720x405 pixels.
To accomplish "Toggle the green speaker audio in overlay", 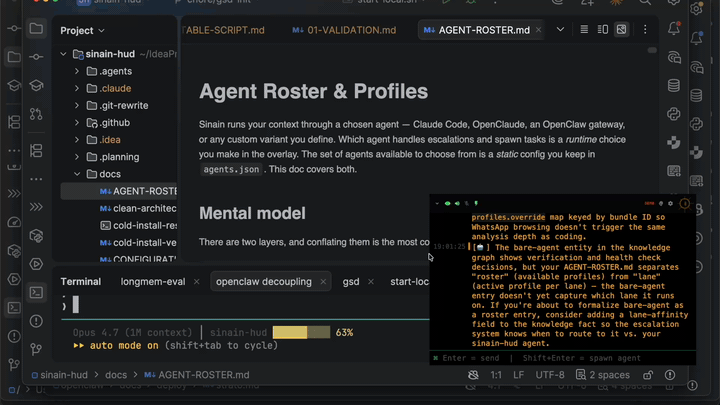I will pyautogui.click(x=457, y=203).
